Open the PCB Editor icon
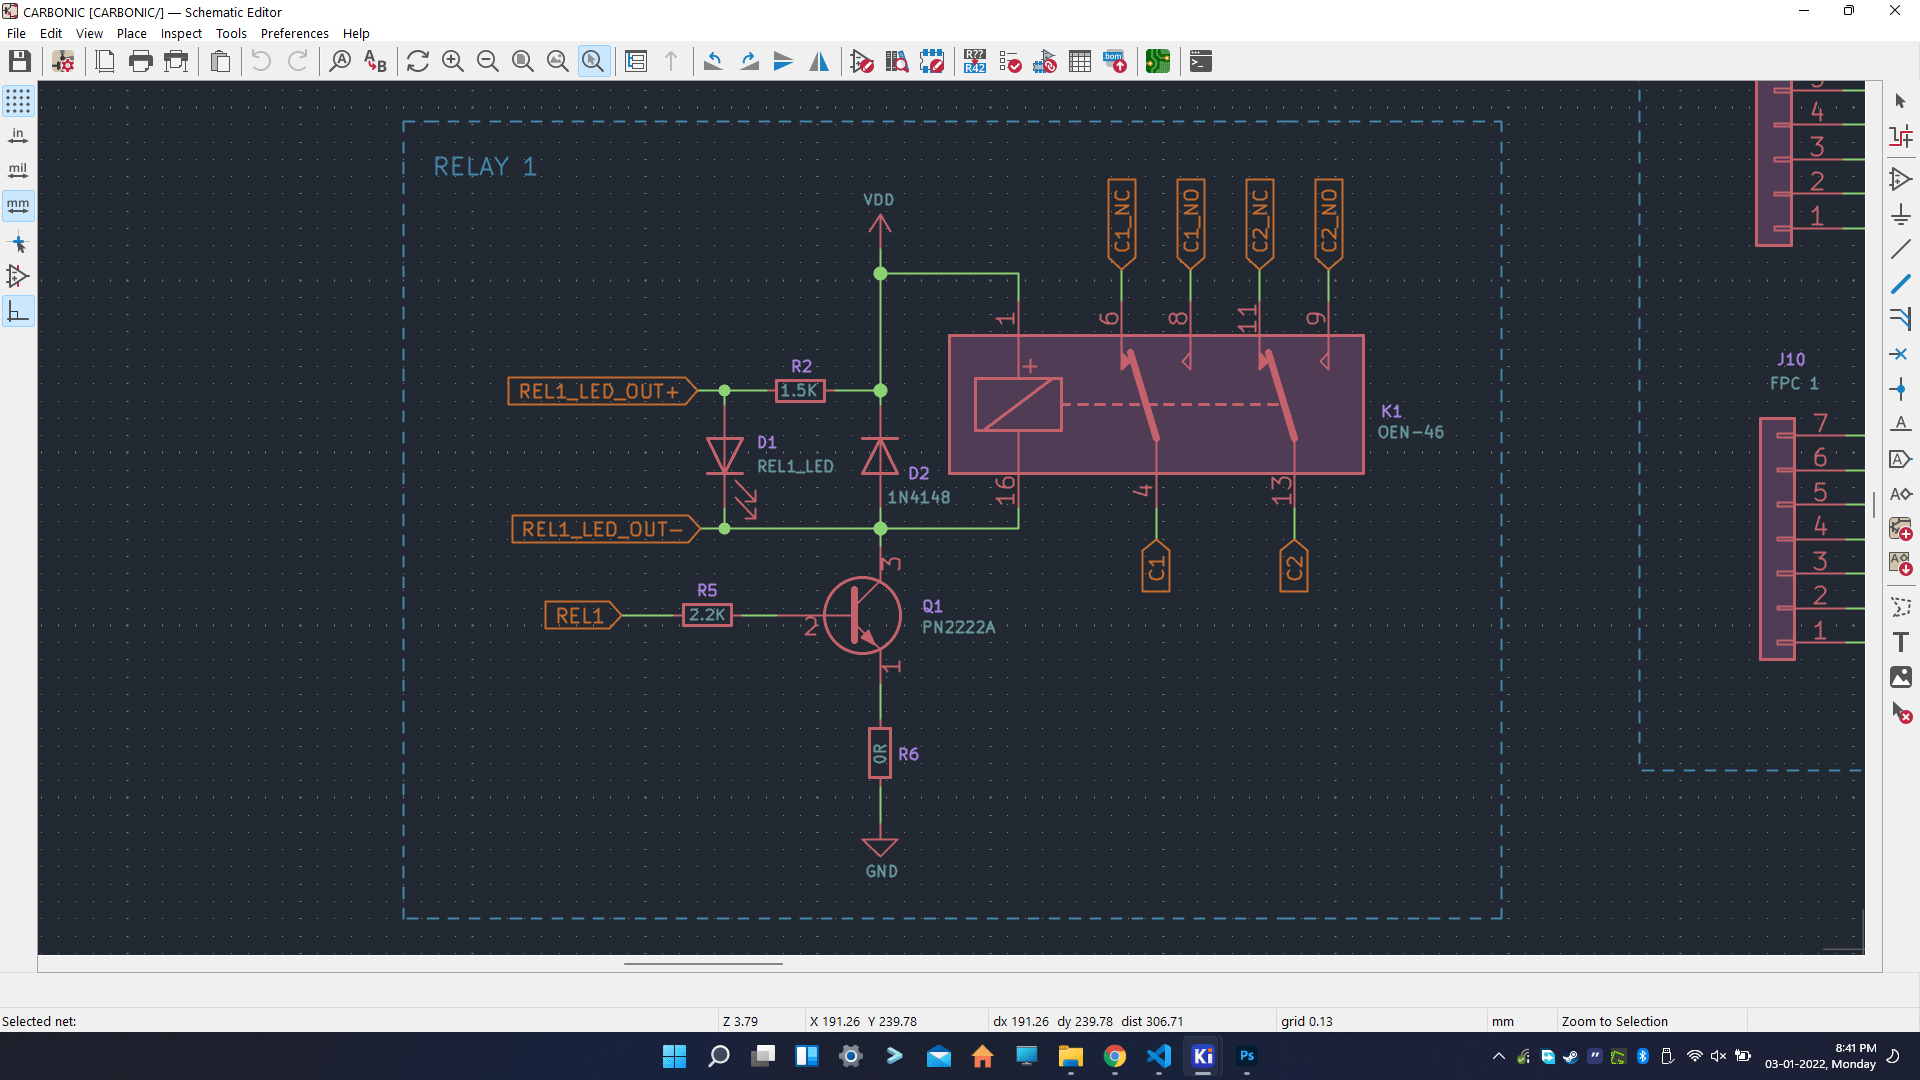Image resolution: width=1920 pixels, height=1080 pixels. (x=1158, y=62)
